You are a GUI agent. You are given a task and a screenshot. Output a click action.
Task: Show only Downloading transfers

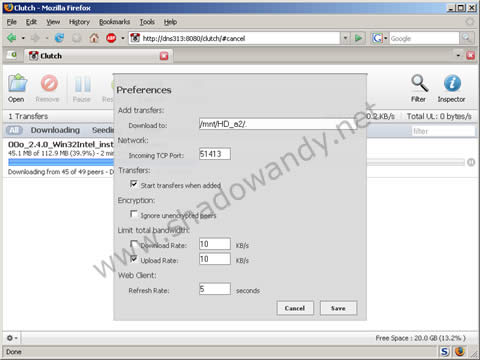(x=55, y=130)
